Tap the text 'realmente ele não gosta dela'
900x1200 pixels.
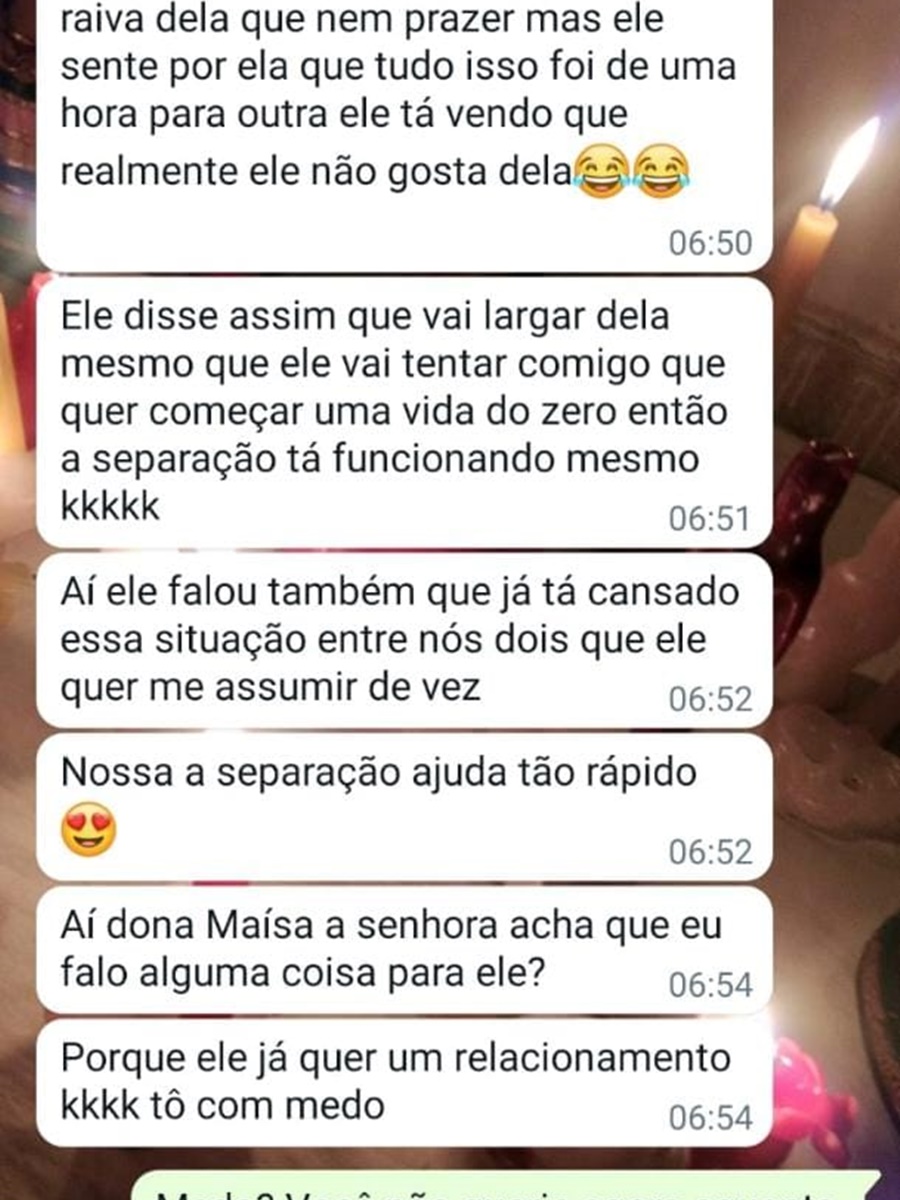point(316,170)
